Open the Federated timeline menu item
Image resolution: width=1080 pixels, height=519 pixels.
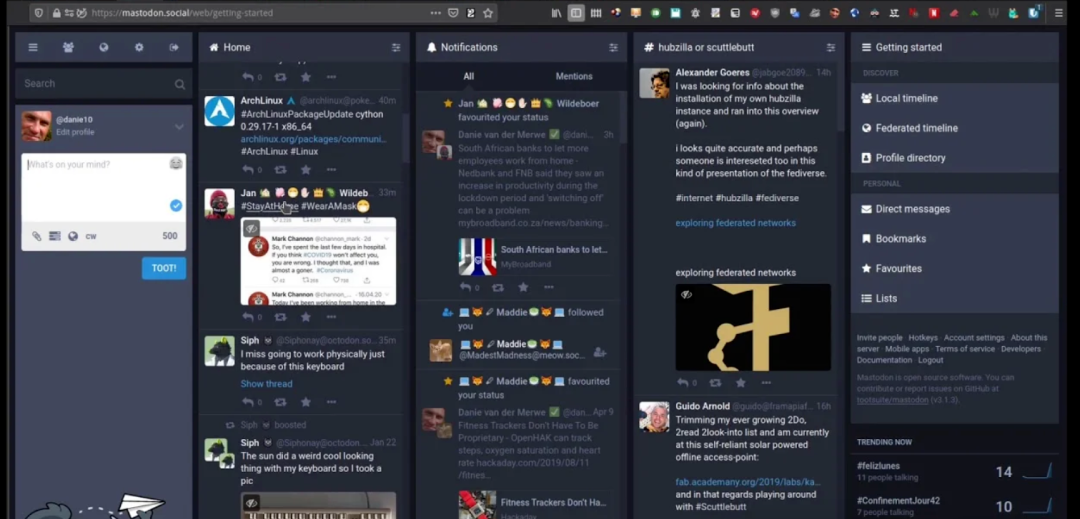[x=955, y=128]
